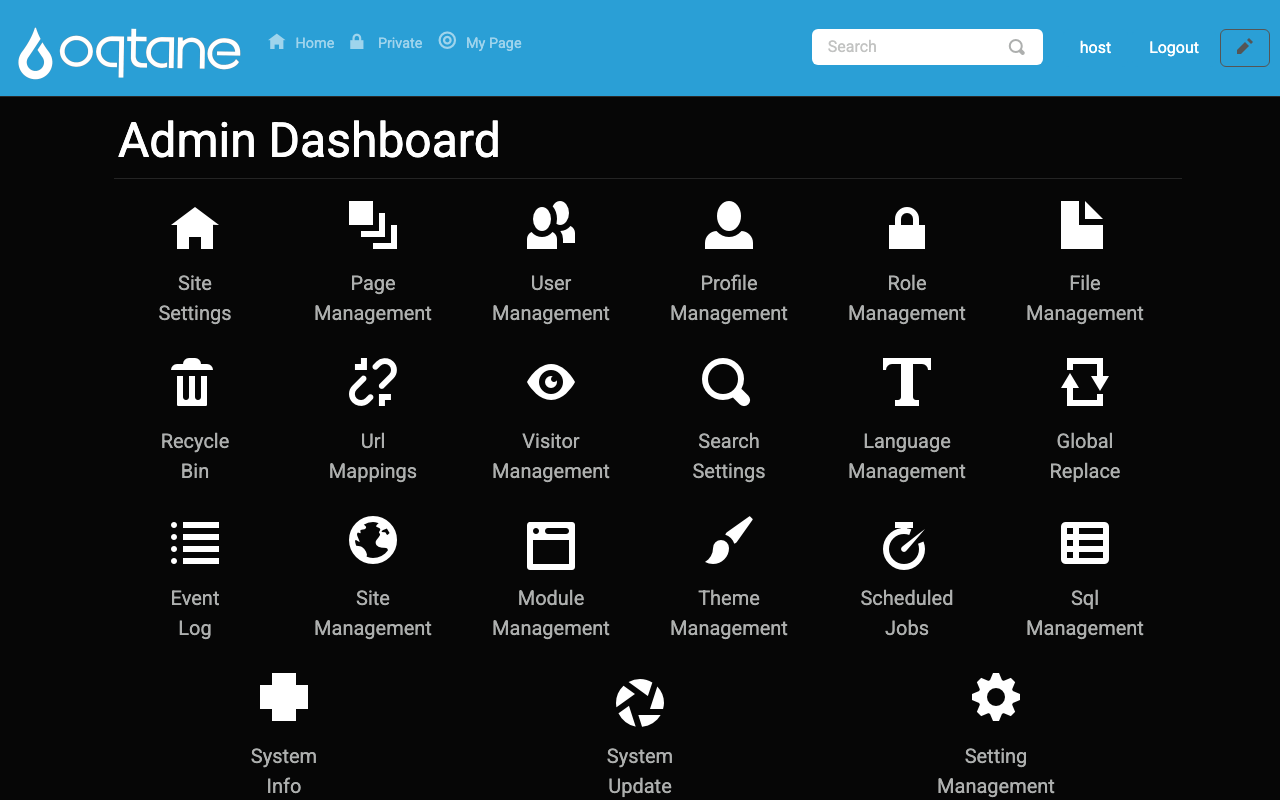Open Role Management padlock icon
1280x800 pixels.
tap(907, 228)
